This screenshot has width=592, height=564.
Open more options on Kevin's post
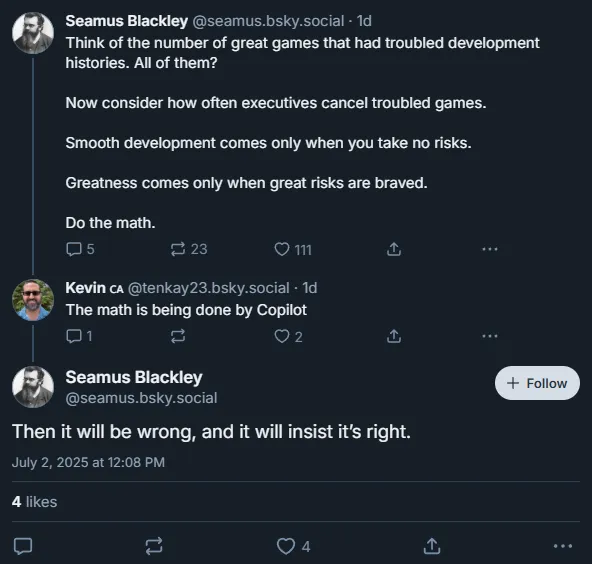490,336
